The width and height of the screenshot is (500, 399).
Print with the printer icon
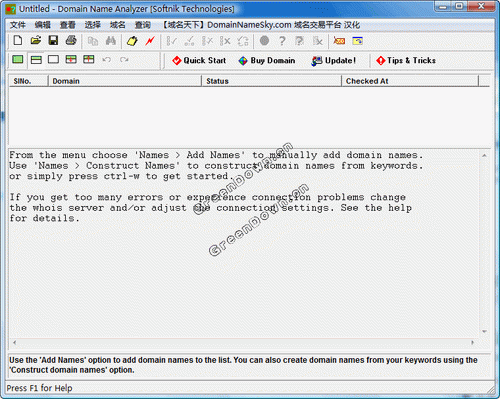pyautogui.click(x=71, y=41)
